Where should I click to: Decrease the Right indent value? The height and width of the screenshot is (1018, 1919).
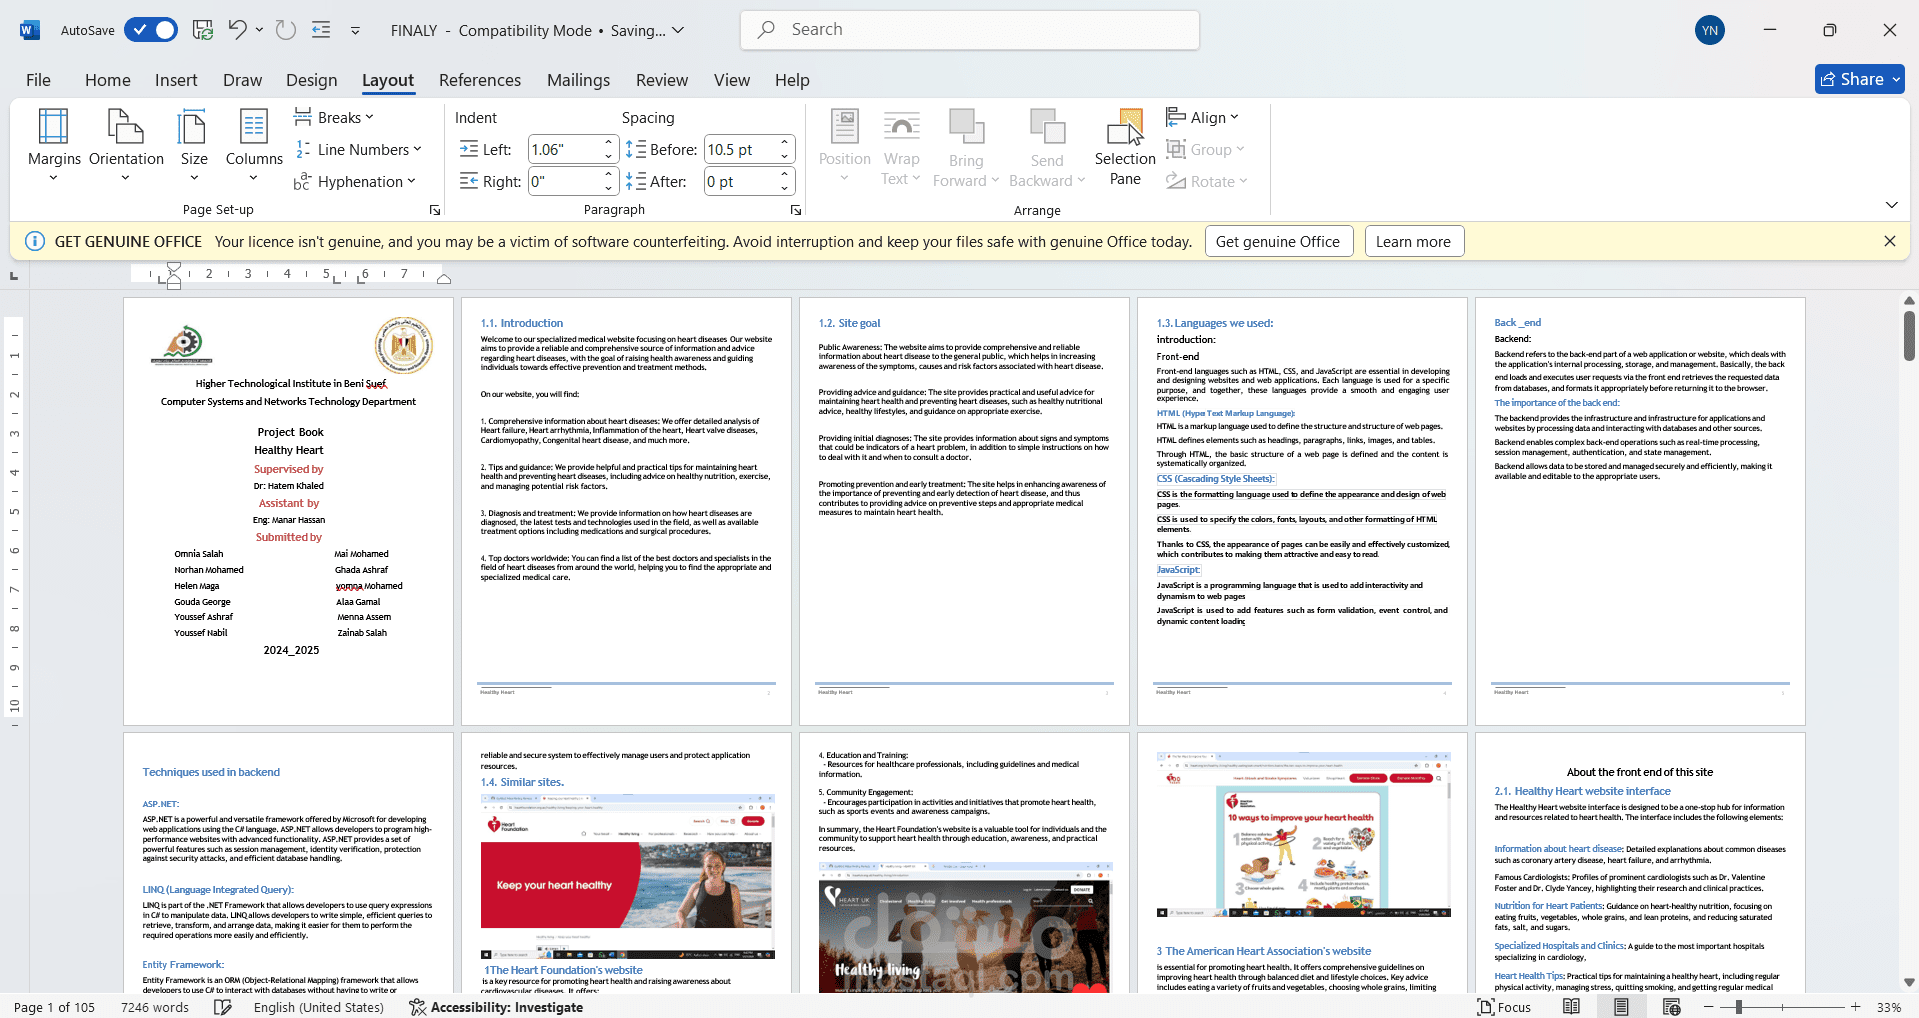tap(609, 189)
